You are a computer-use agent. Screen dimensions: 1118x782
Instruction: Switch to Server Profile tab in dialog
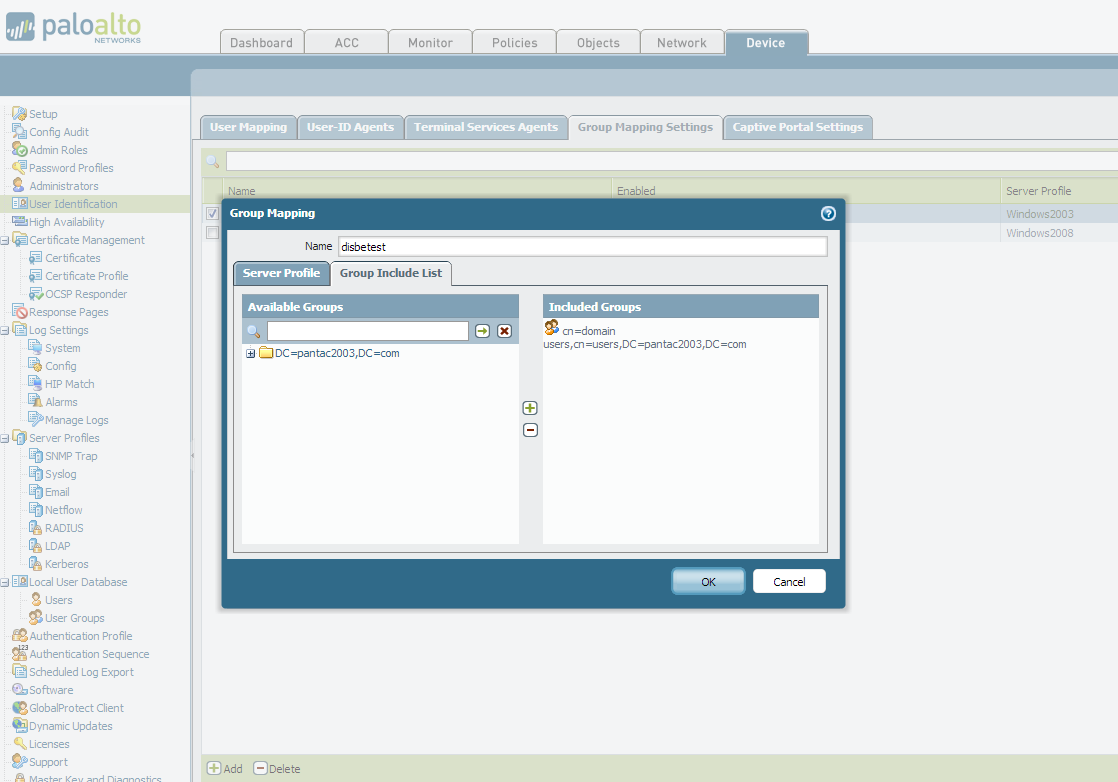[282, 273]
